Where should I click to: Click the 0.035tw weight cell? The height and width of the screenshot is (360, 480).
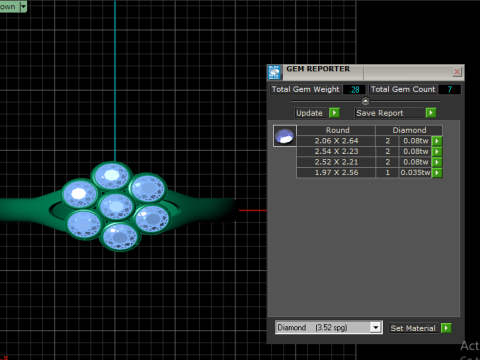[415, 173]
